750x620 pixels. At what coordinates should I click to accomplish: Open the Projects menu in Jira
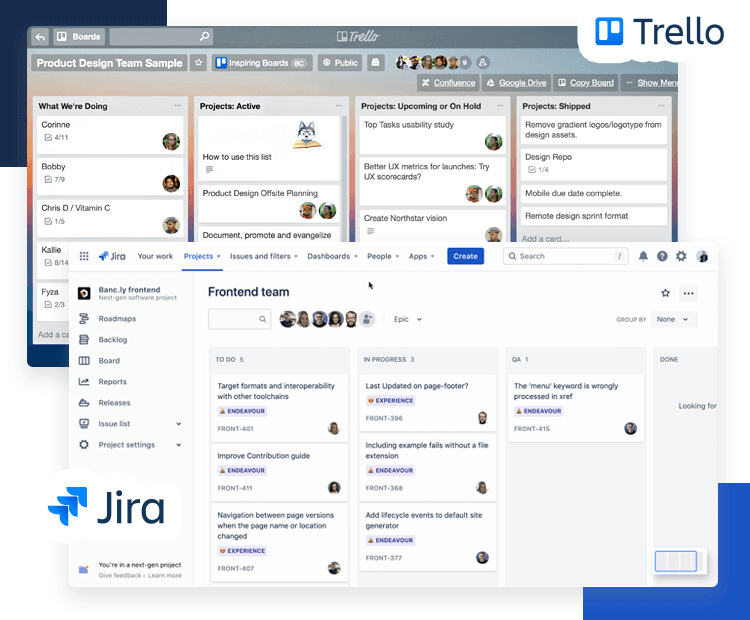pos(202,256)
